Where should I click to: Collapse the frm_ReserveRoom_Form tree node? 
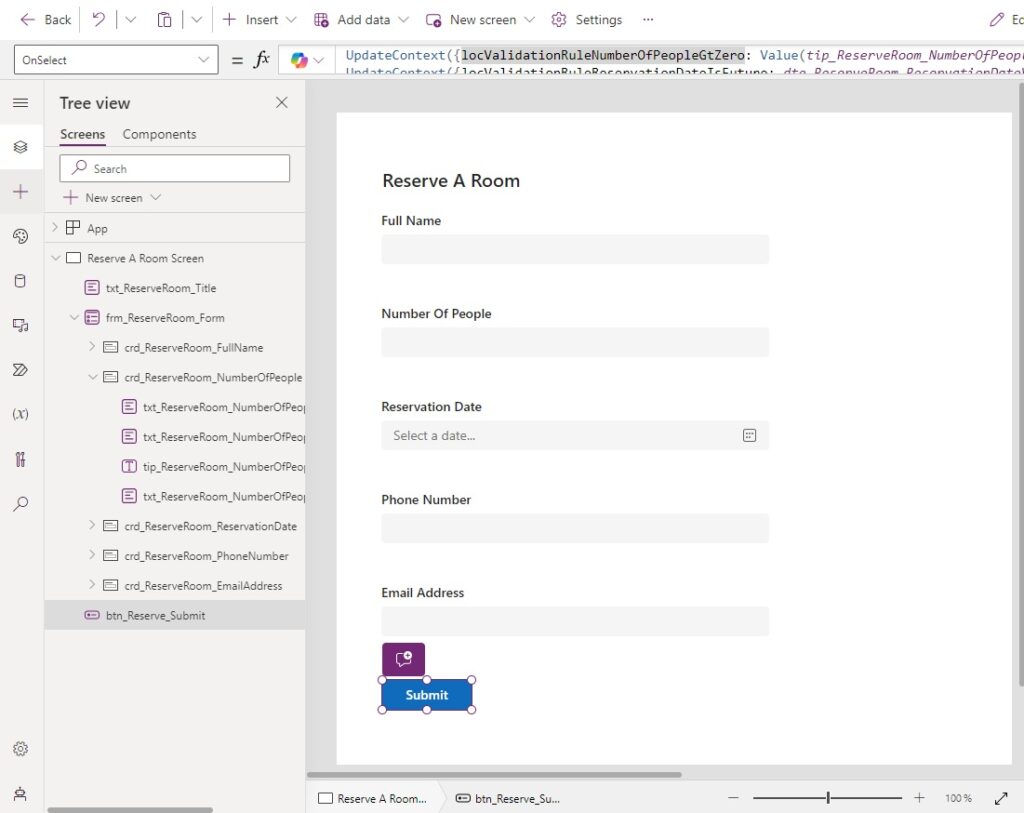pyautogui.click(x=74, y=318)
